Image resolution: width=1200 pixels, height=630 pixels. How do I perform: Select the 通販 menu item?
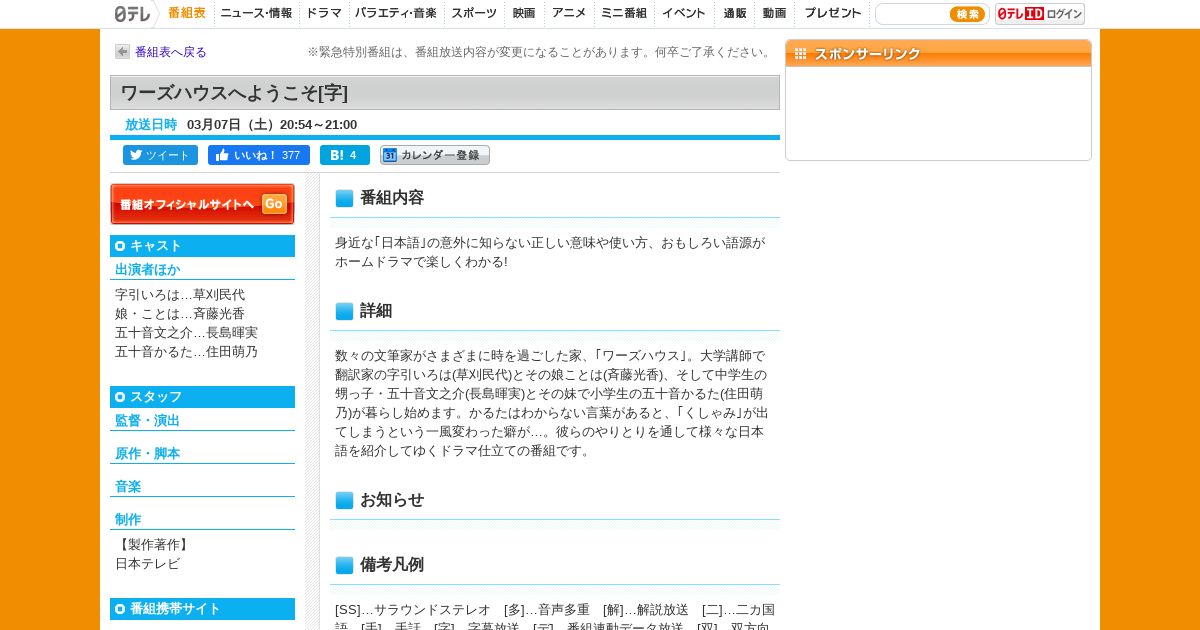(735, 13)
